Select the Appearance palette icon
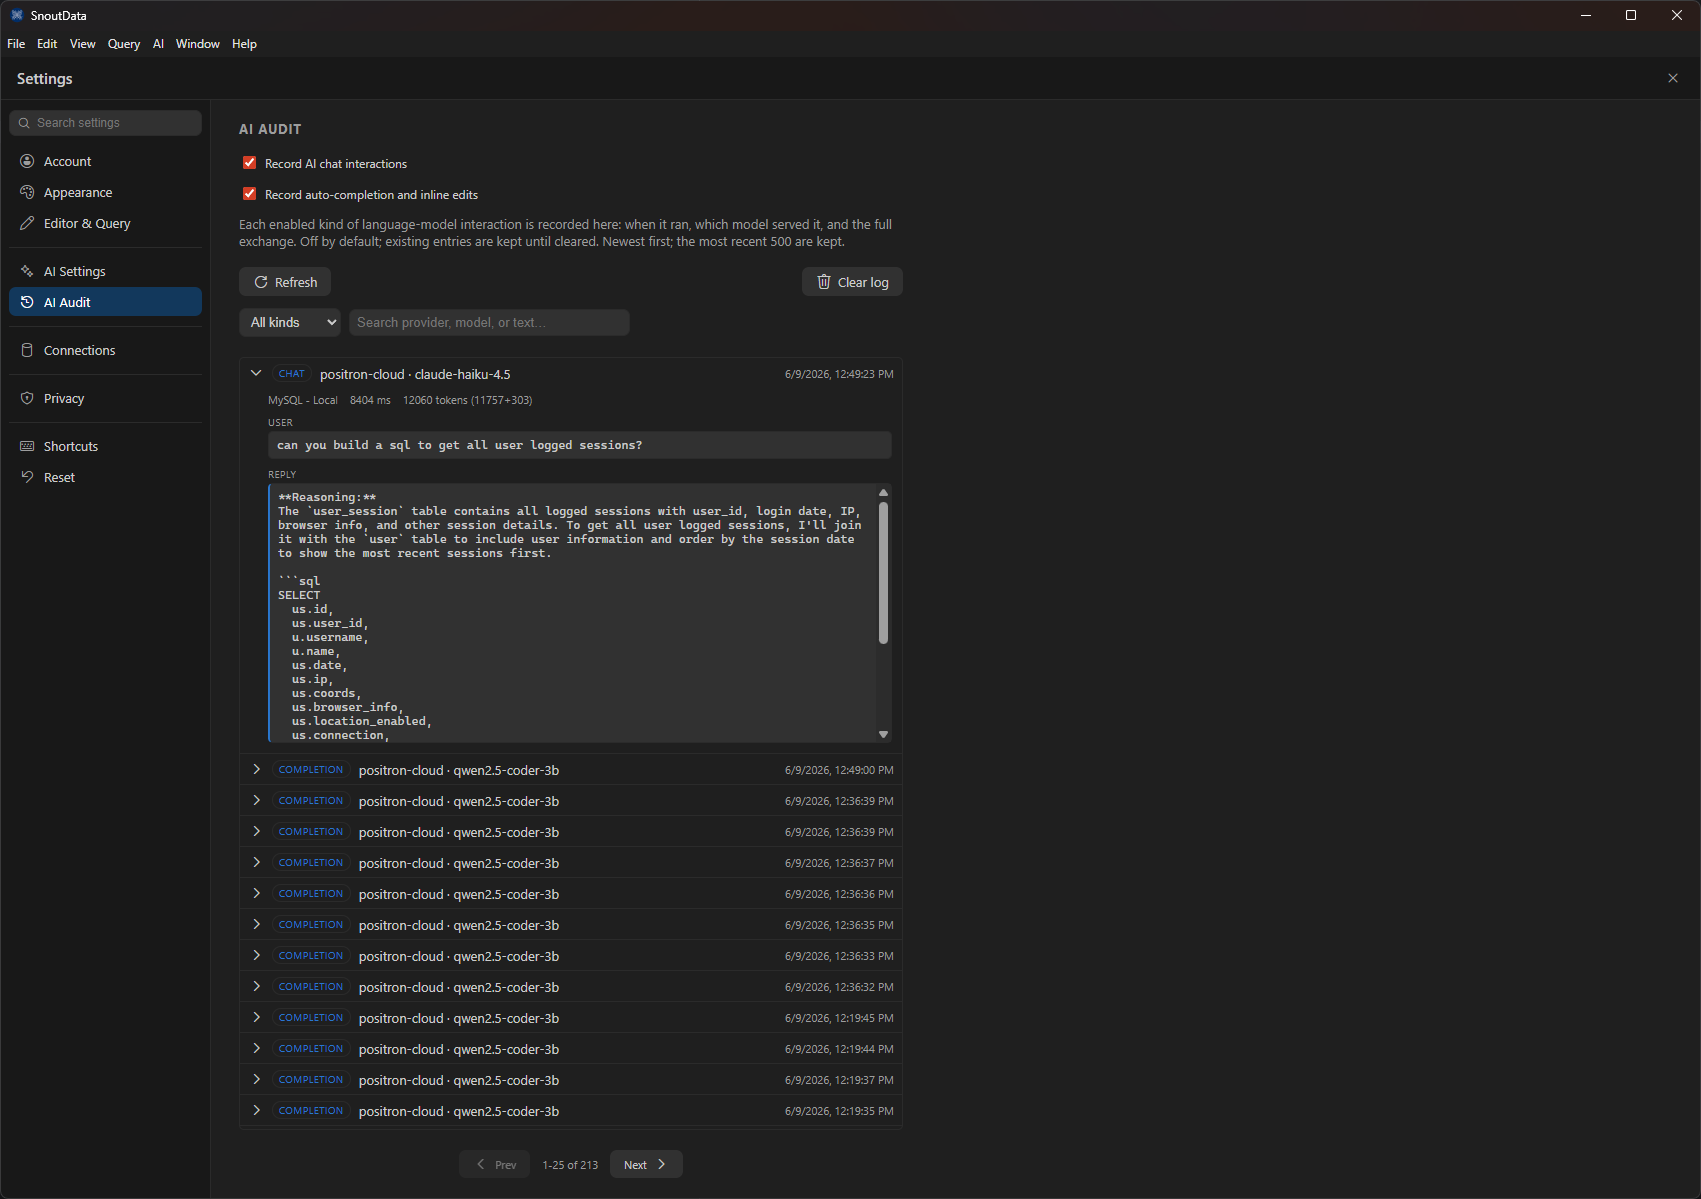This screenshot has width=1701, height=1199. tap(27, 192)
